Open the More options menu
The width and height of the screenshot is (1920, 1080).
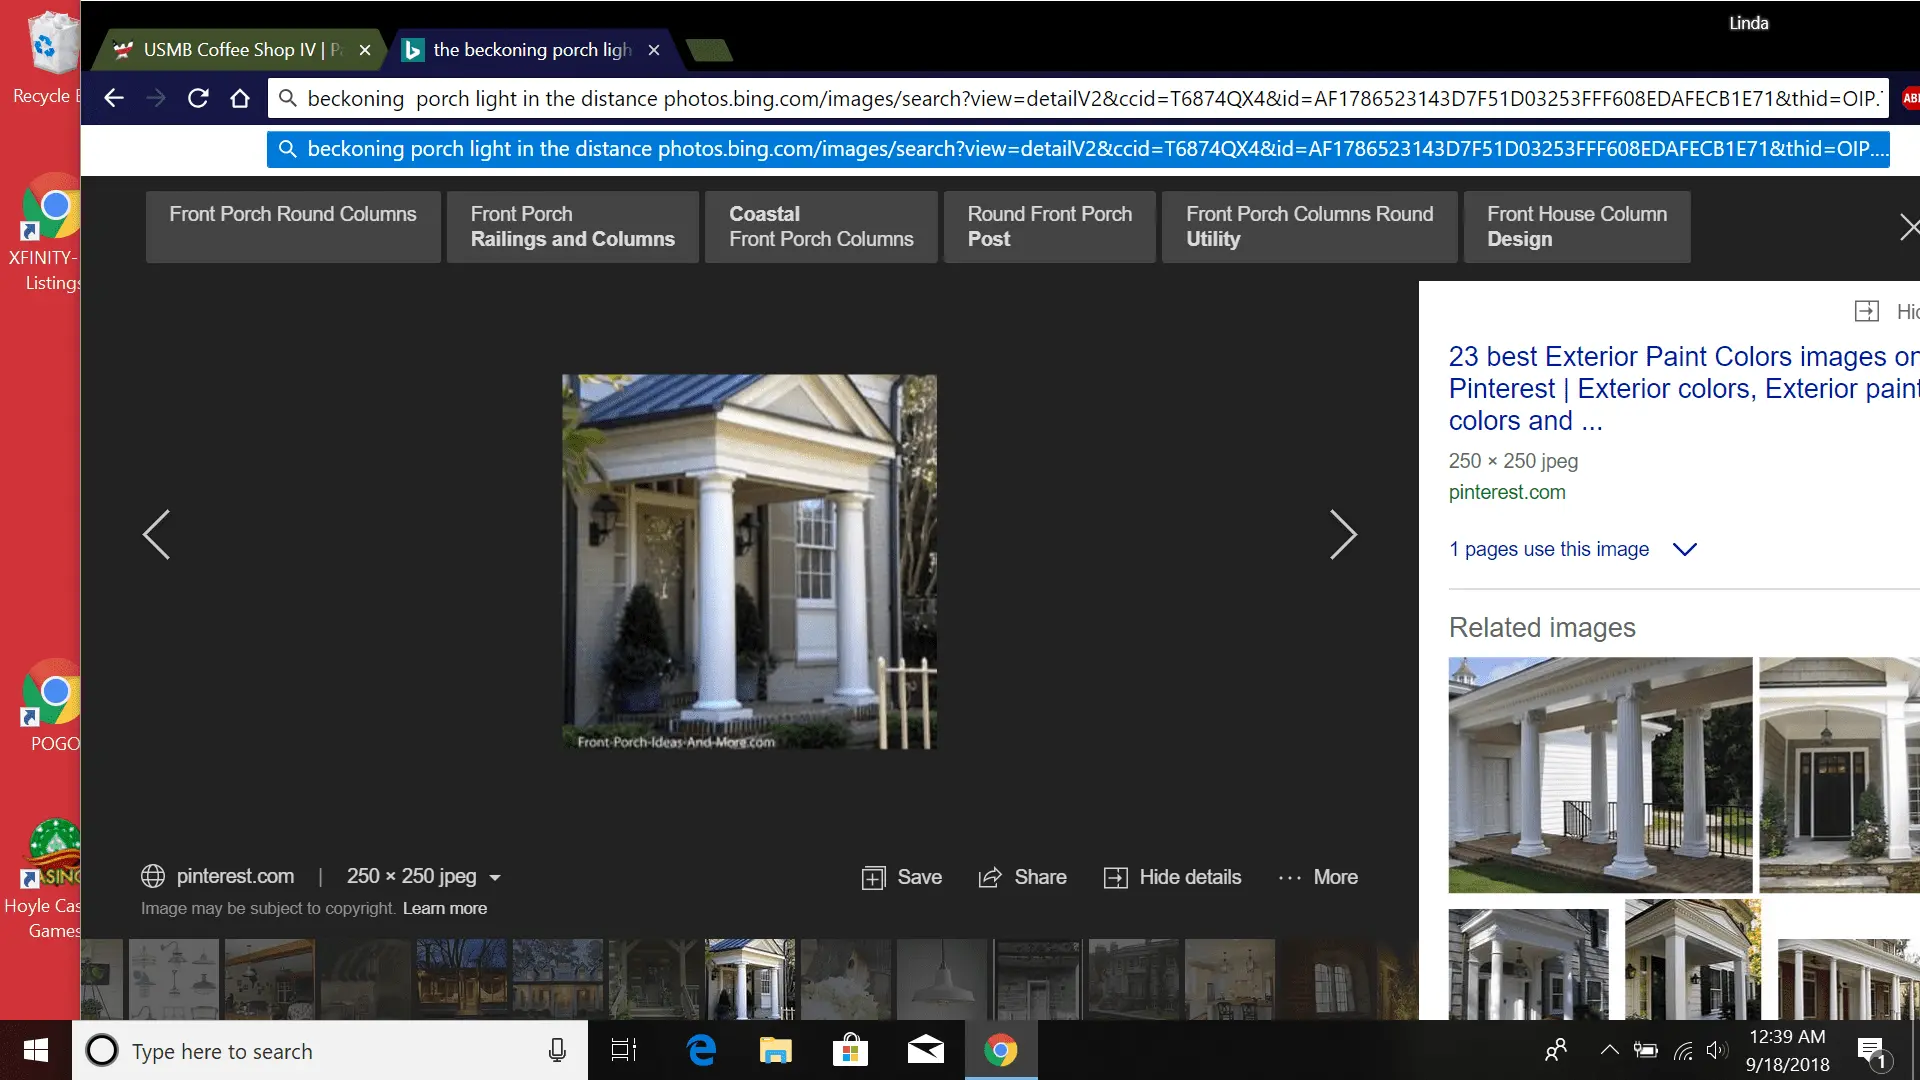click(x=1318, y=877)
